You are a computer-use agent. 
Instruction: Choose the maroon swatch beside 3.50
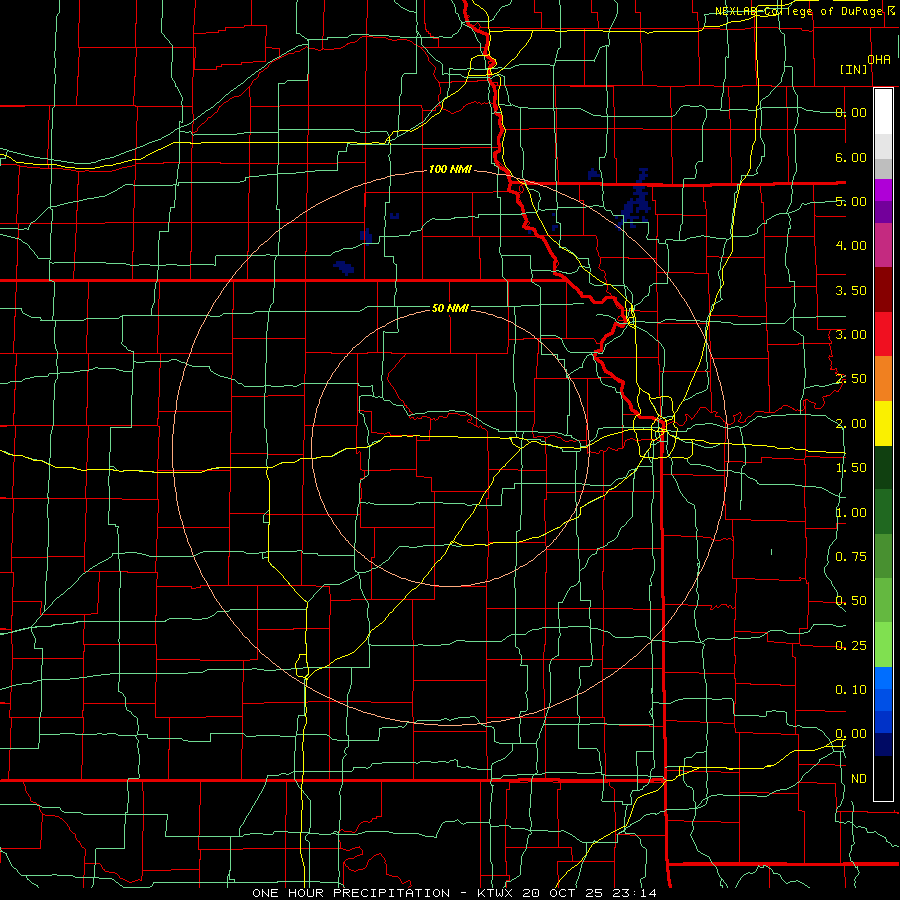click(x=883, y=290)
